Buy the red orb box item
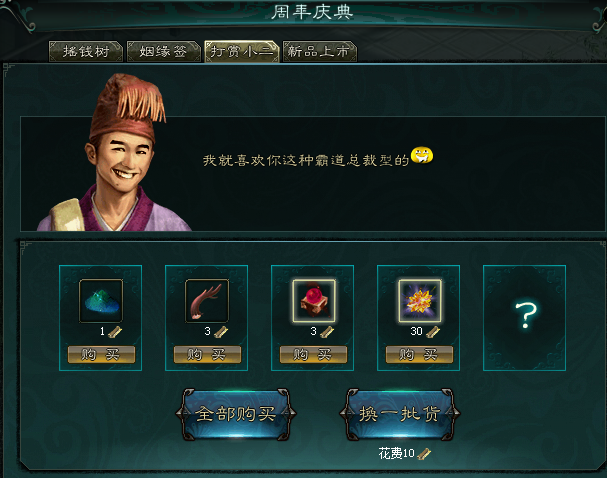This screenshot has height=478, width=607. [x=313, y=355]
